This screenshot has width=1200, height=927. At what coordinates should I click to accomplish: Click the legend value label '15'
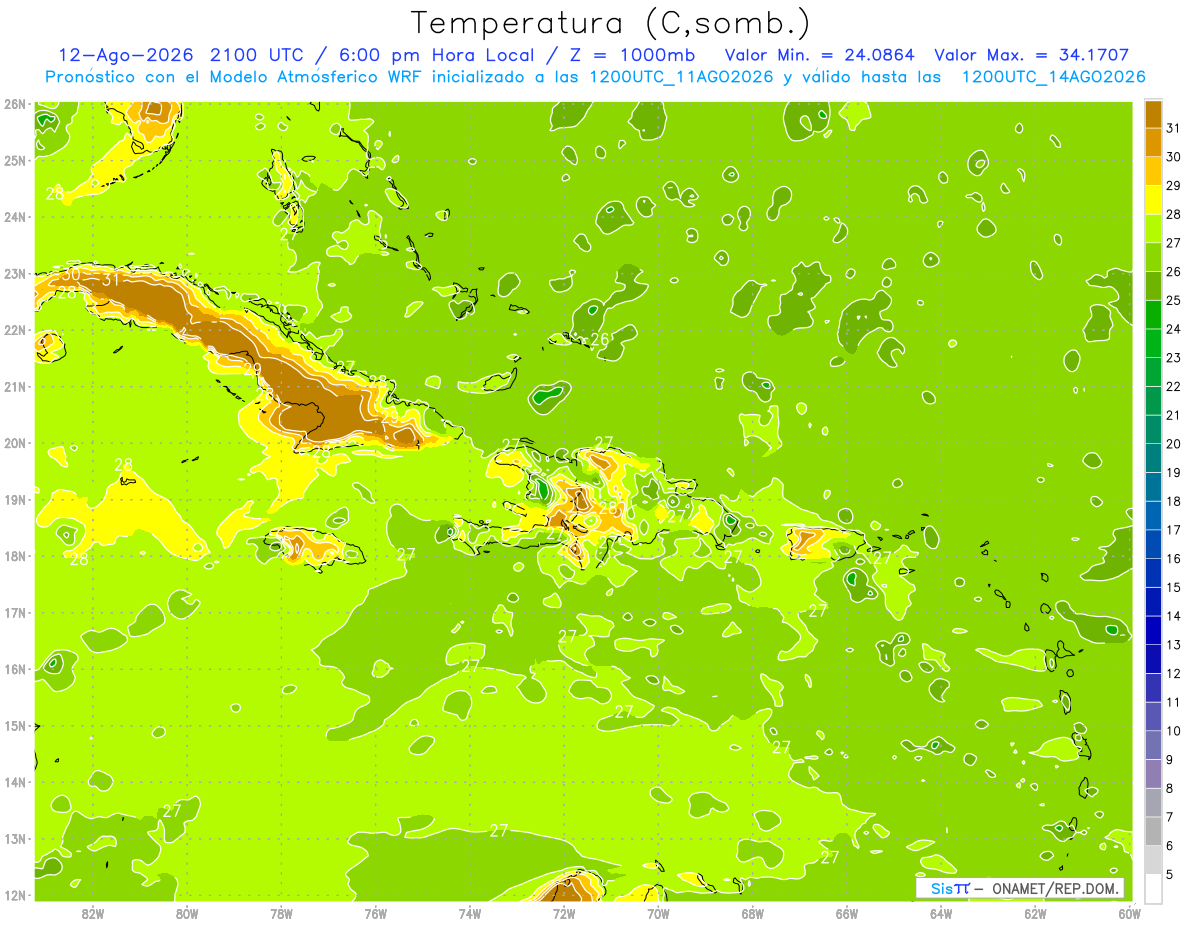click(x=1173, y=587)
